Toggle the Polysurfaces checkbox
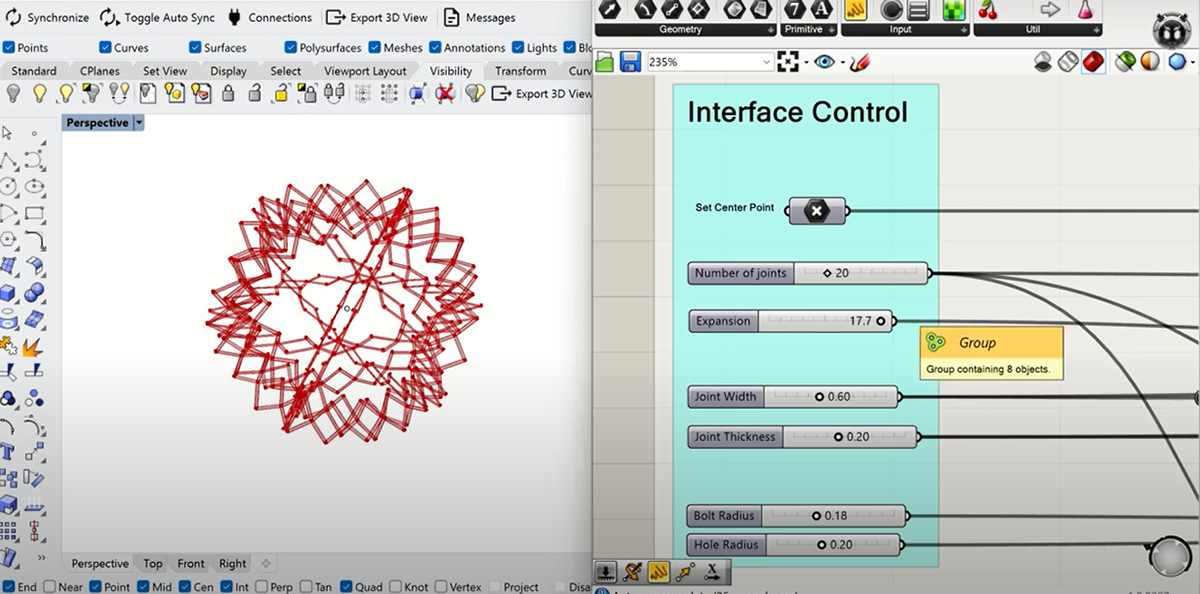Image resolution: width=1200 pixels, height=594 pixels. click(x=291, y=47)
